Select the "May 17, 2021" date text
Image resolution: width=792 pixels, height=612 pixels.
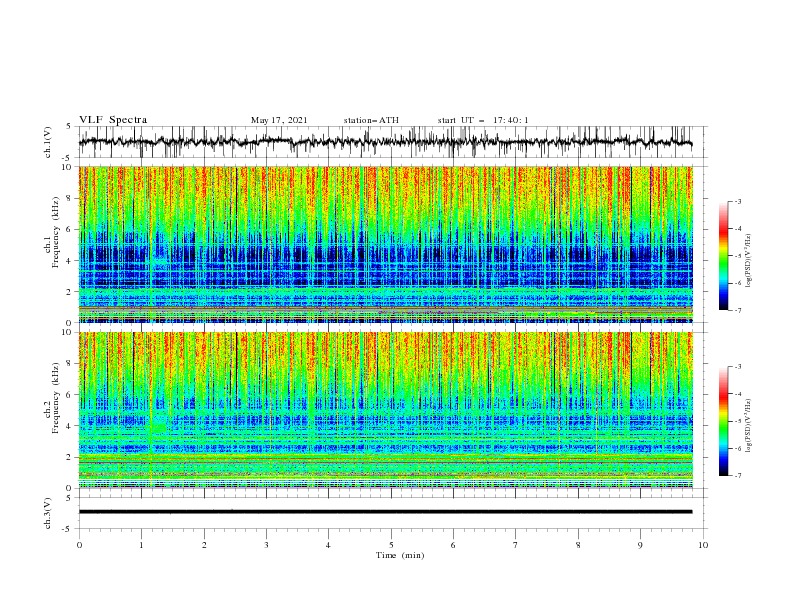[x=279, y=120]
